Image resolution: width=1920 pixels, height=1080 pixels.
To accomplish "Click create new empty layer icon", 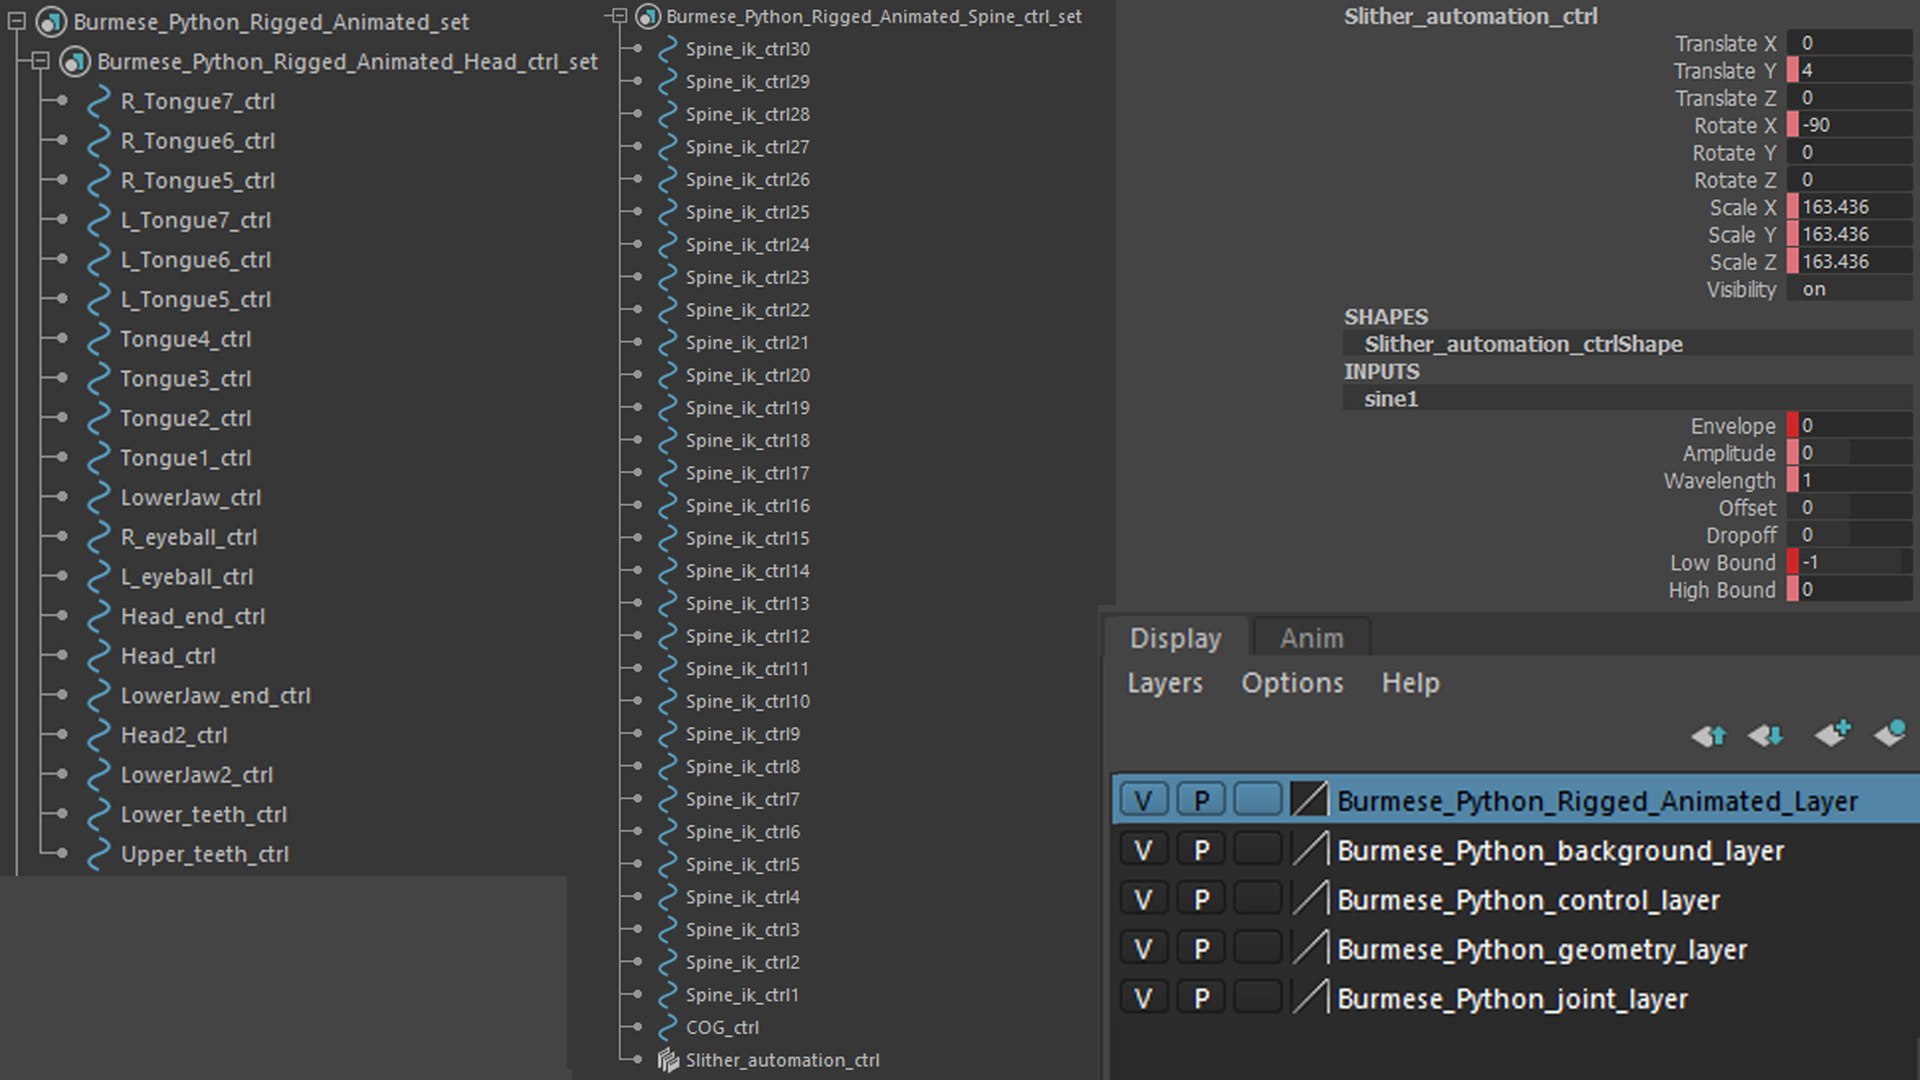I will click(1833, 734).
